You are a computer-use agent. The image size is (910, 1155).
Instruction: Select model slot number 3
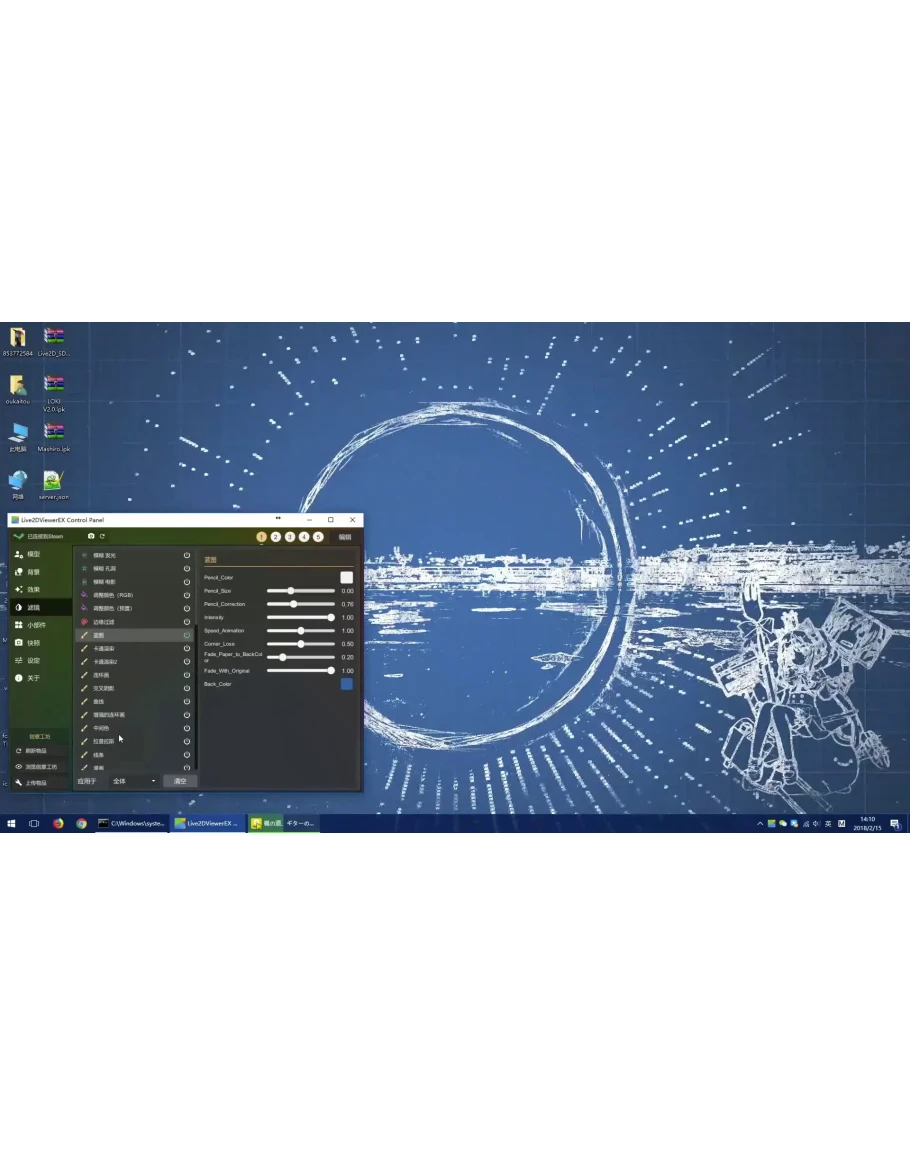pos(290,537)
